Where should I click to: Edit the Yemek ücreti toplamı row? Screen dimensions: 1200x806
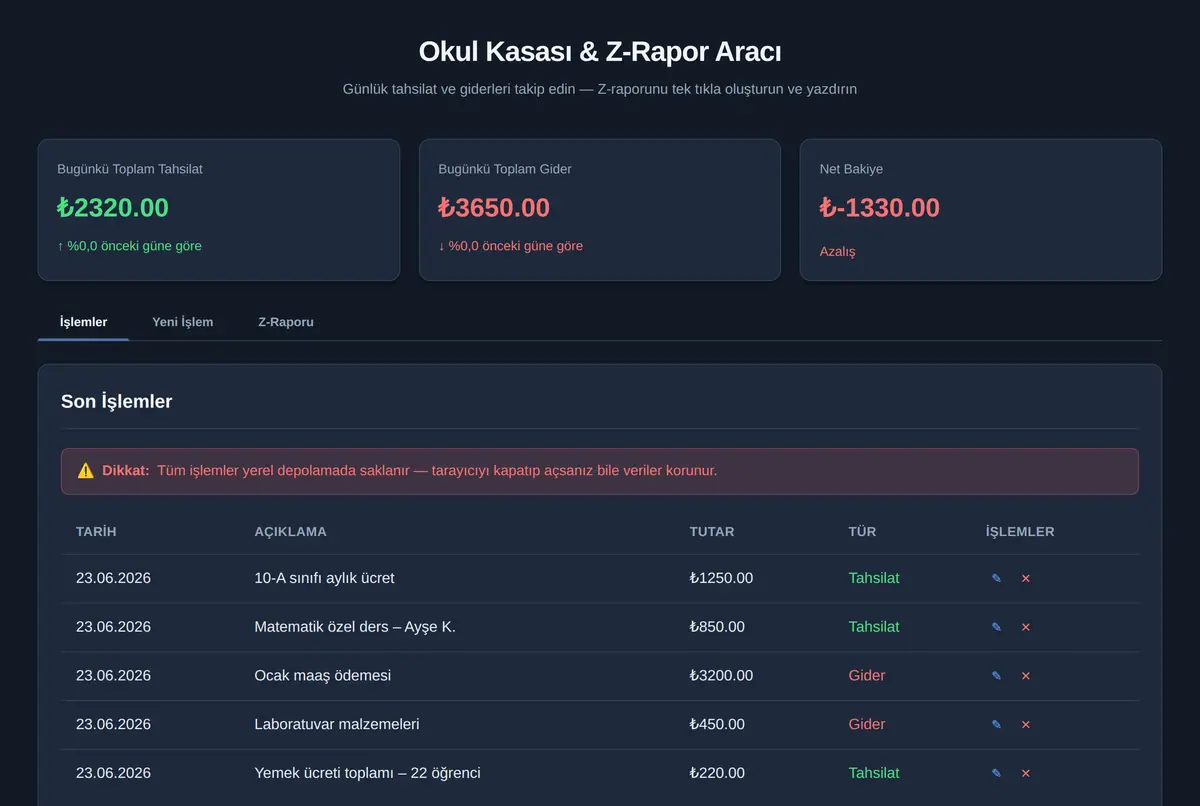click(x=996, y=773)
